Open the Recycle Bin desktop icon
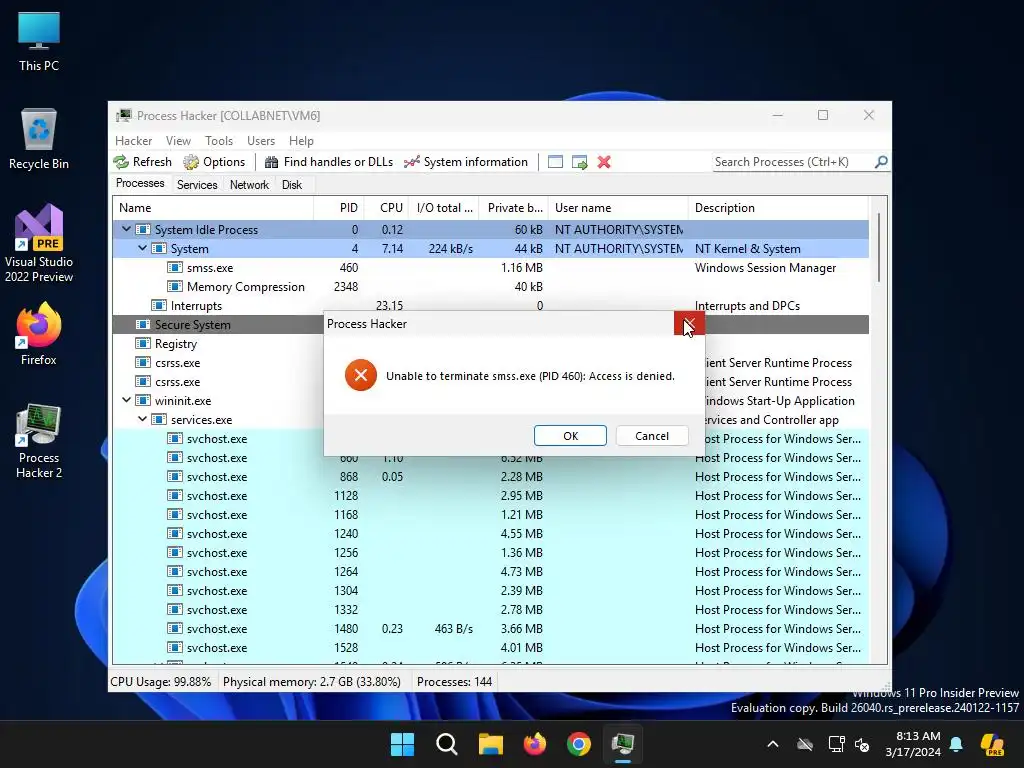Screen dimensions: 1024x768 tap(39, 139)
